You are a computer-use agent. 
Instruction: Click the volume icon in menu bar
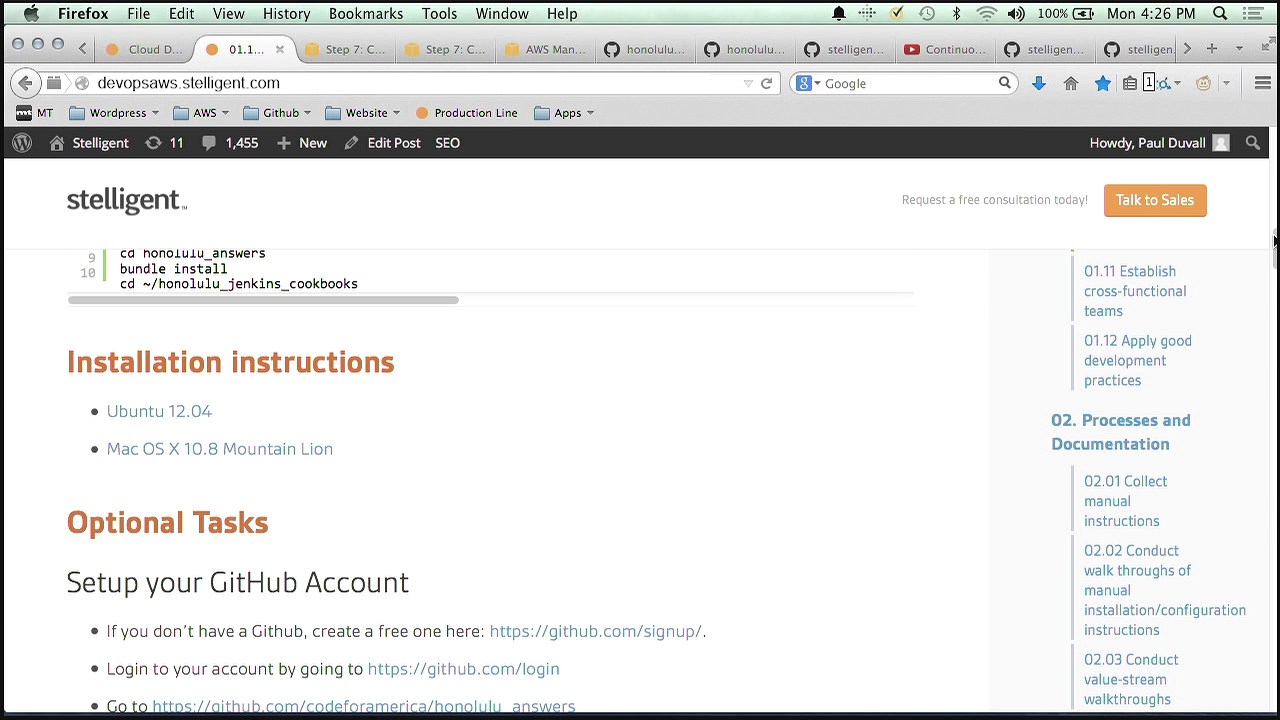[1016, 14]
